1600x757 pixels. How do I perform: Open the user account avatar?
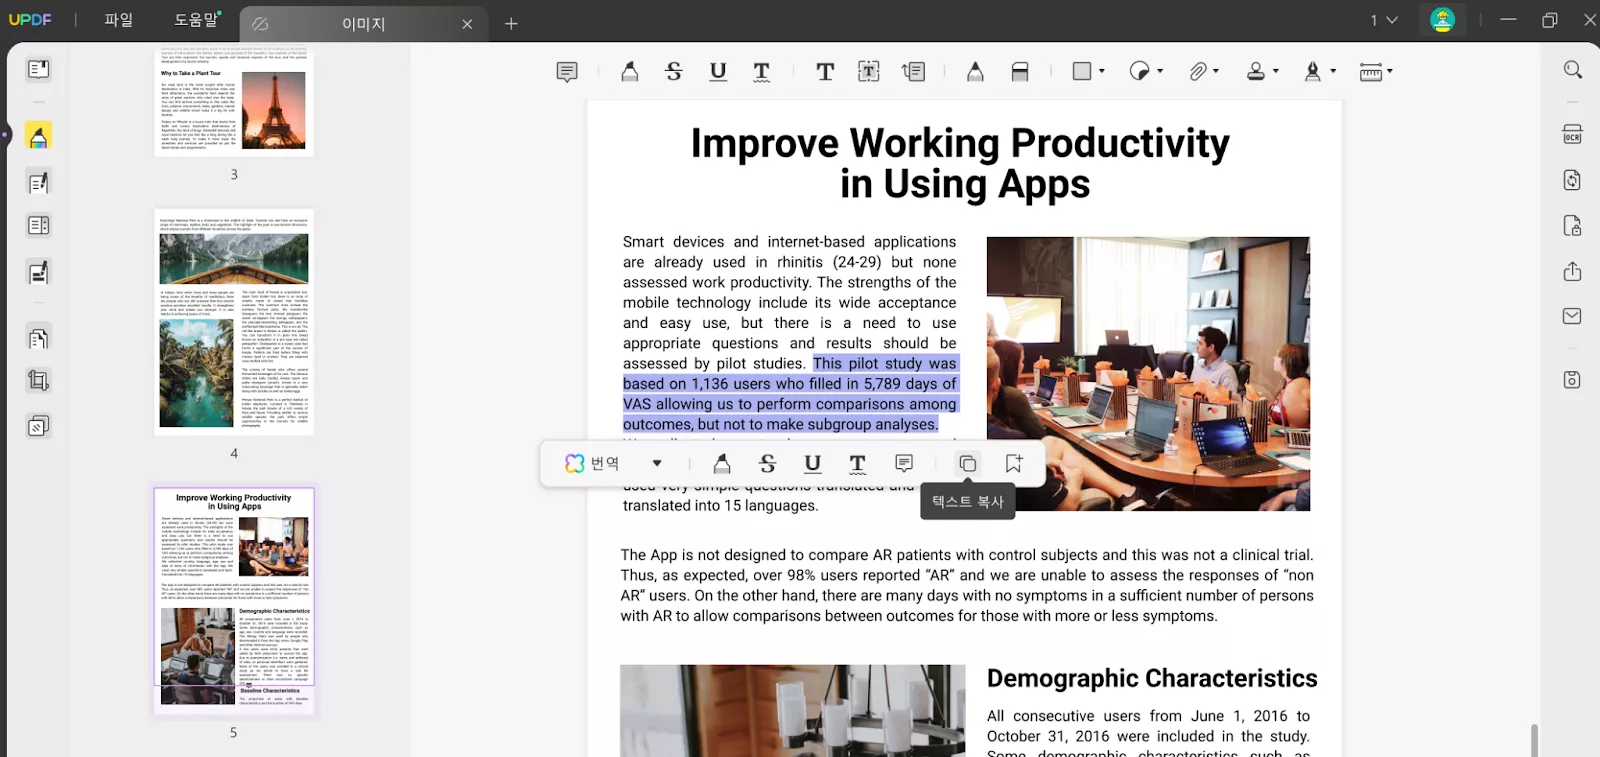click(x=1442, y=20)
